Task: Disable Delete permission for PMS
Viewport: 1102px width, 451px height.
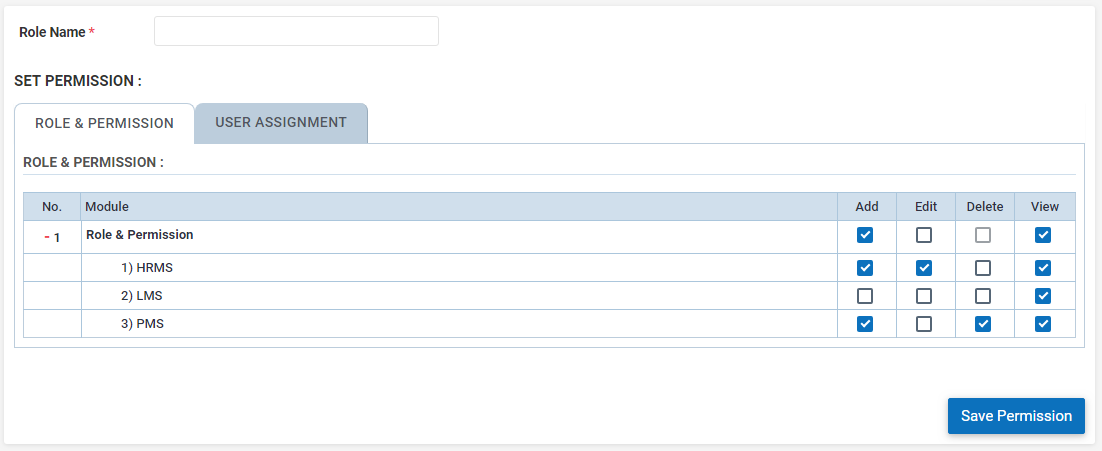Action: [x=983, y=324]
